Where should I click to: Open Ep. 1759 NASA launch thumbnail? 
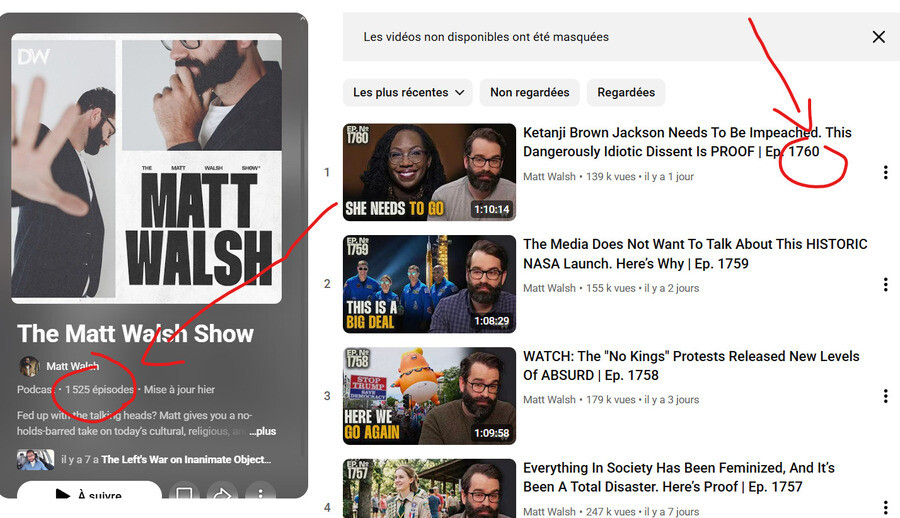[x=429, y=284]
